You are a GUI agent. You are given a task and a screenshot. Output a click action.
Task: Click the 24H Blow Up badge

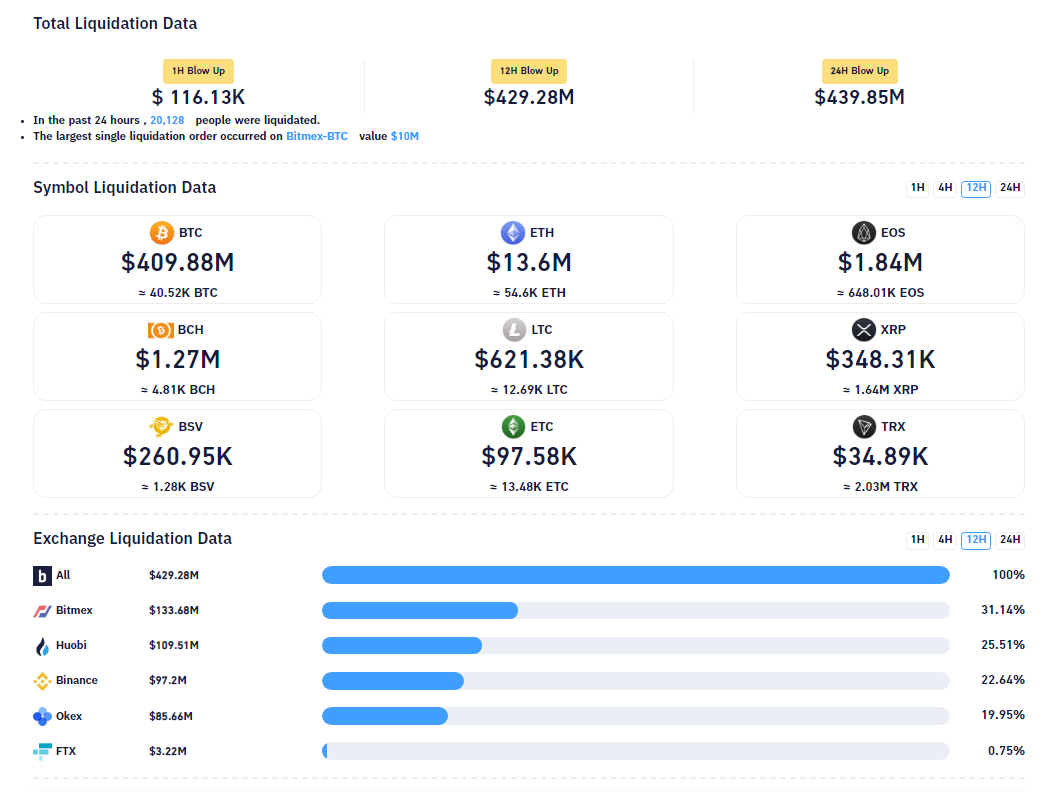point(859,71)
